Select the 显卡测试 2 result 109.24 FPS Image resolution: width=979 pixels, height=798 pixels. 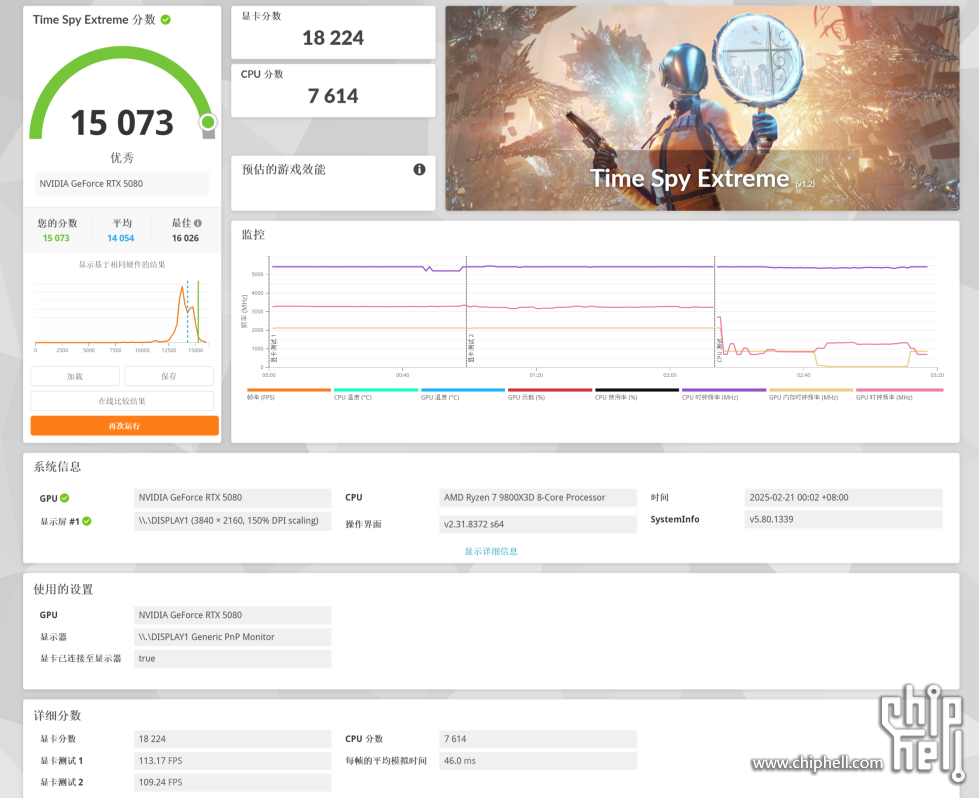click(232, 782)
